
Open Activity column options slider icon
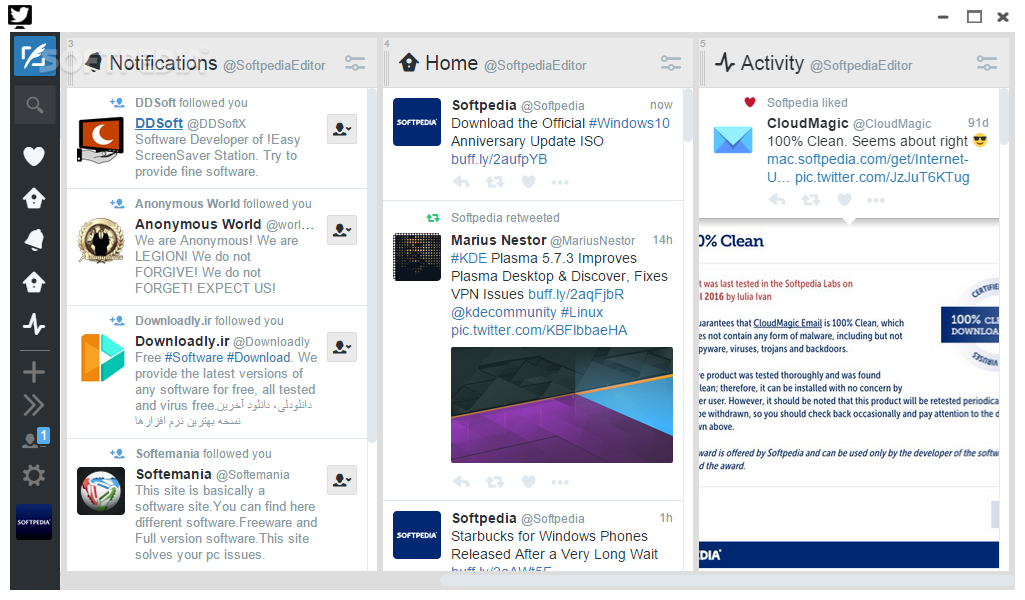click(x=986, y=63)
